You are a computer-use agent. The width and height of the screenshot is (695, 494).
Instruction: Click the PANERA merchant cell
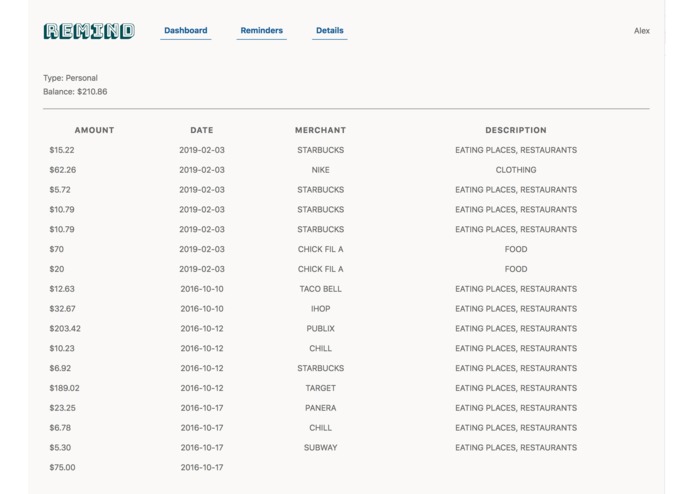tap(320, 408)
